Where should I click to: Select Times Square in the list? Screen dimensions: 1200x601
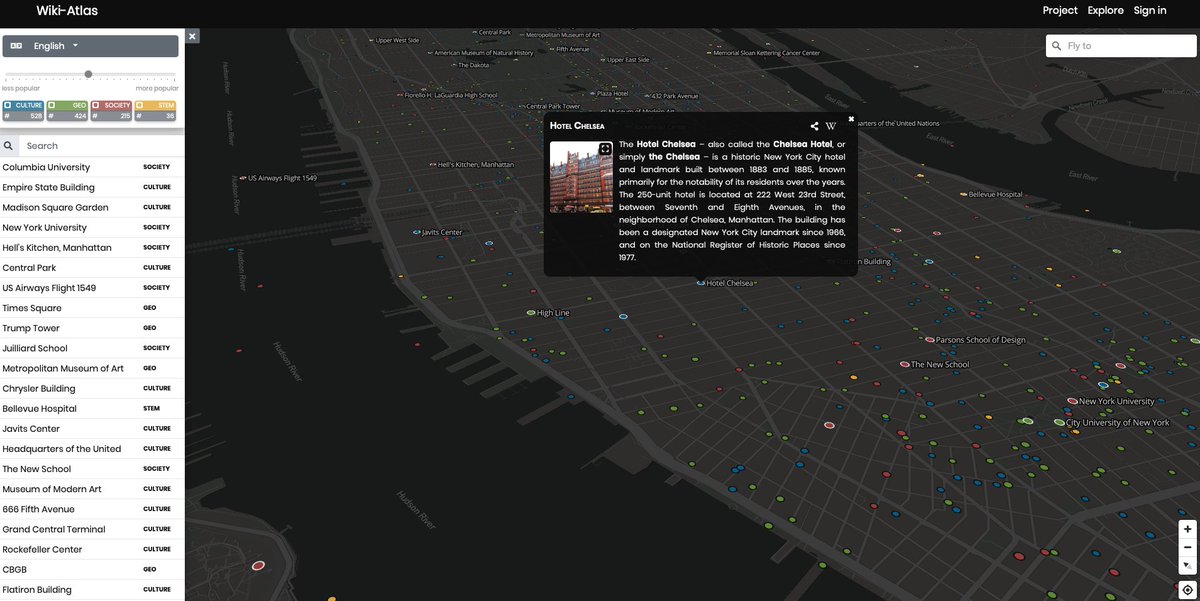[92, 308]
